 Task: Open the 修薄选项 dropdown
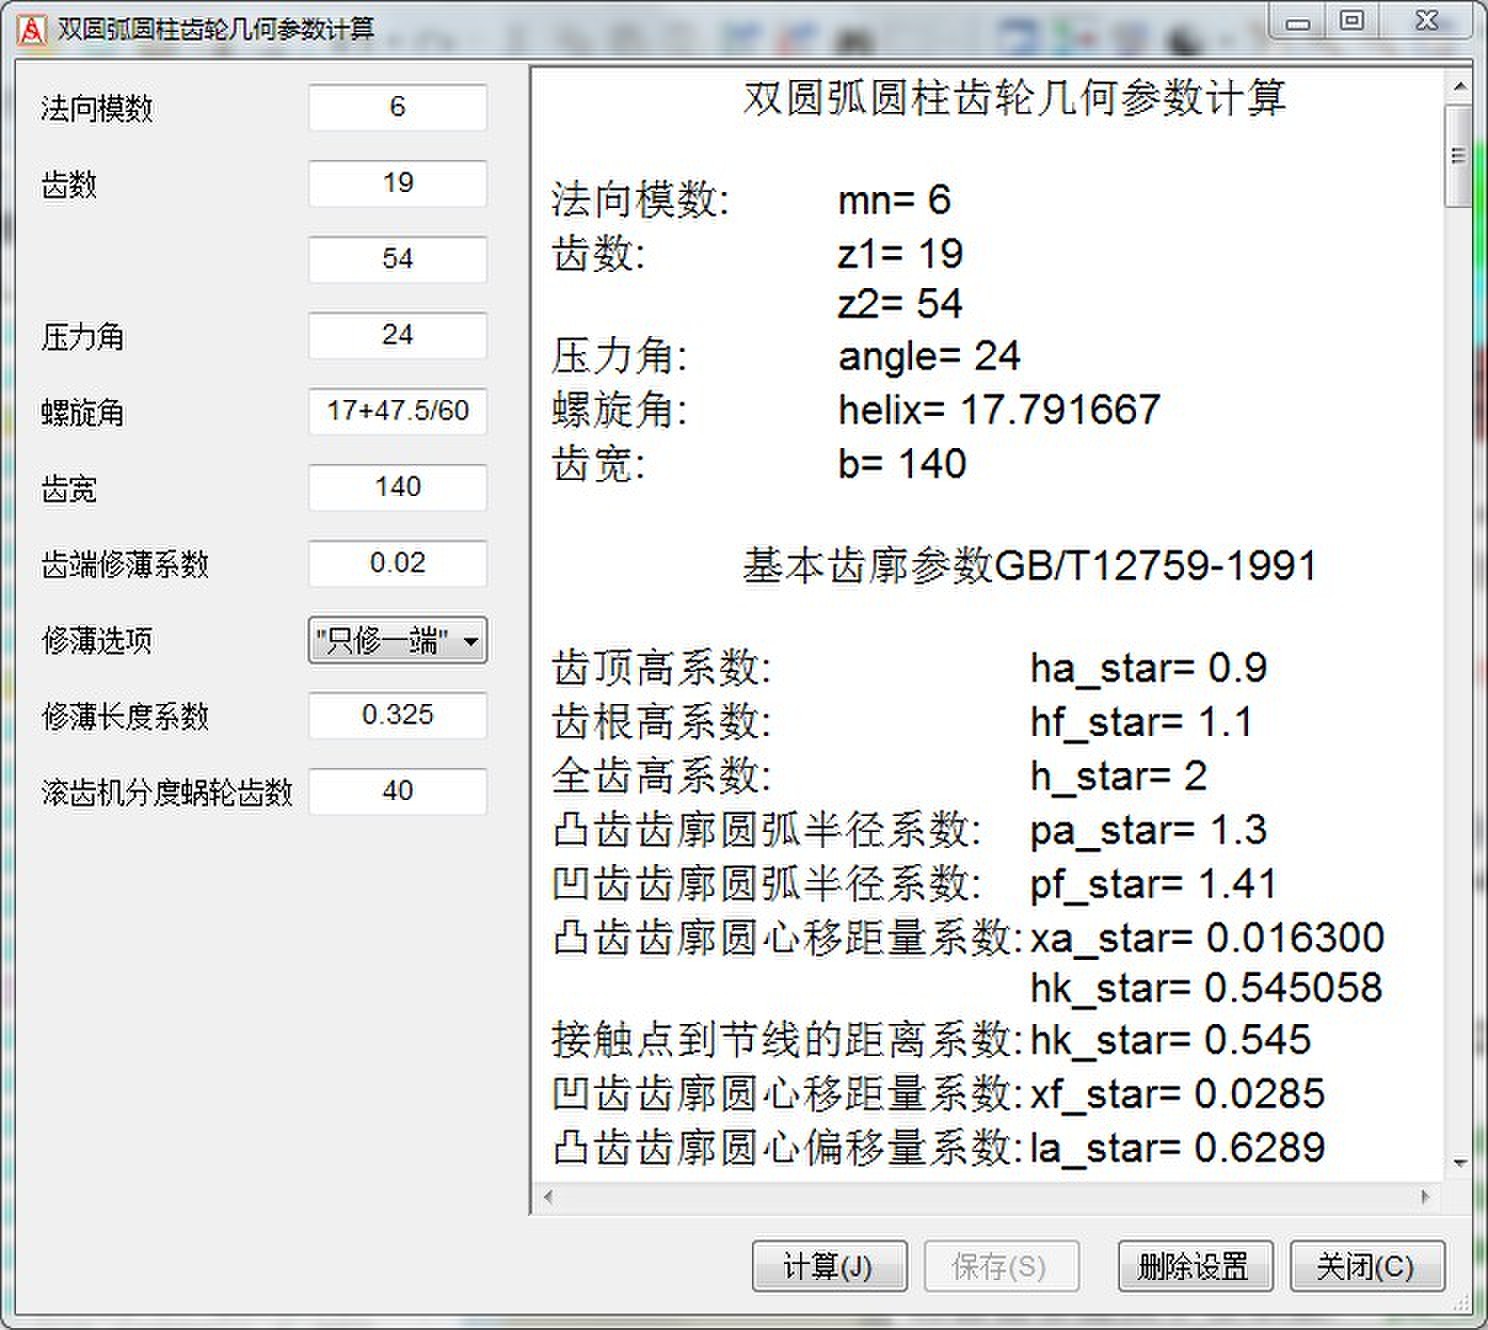[397, 640]
